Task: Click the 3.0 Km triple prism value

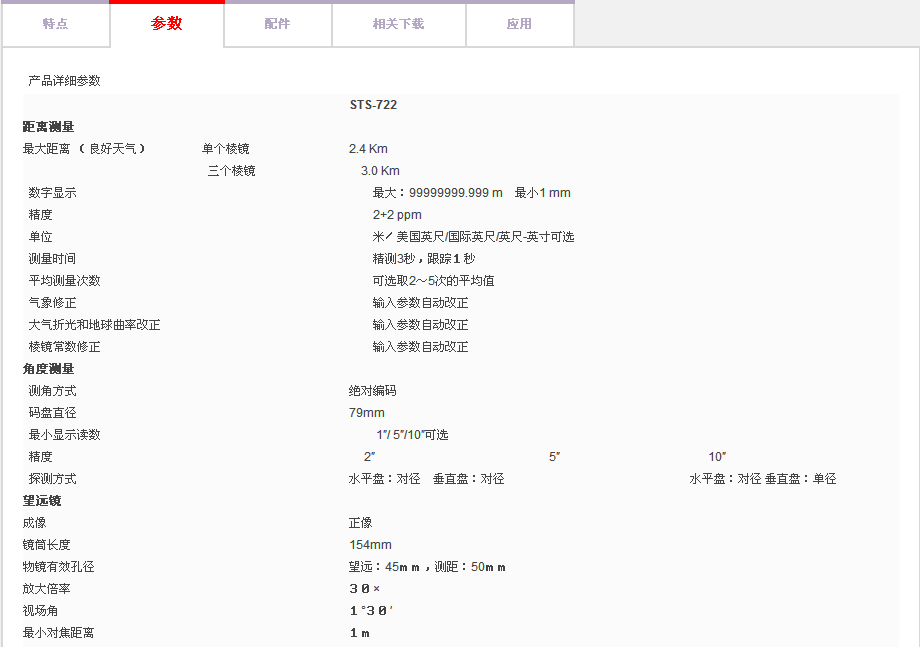Action: pos(380,171)
